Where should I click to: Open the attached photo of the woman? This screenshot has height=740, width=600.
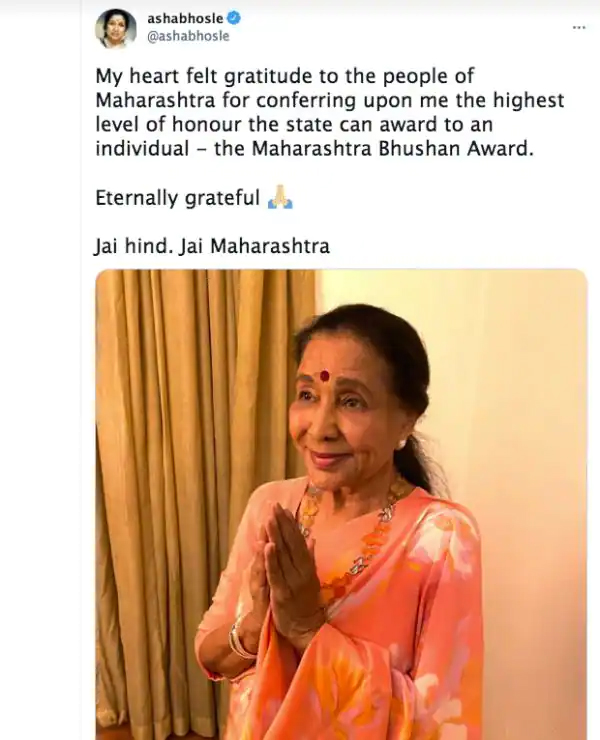click(x=341, y=504)
